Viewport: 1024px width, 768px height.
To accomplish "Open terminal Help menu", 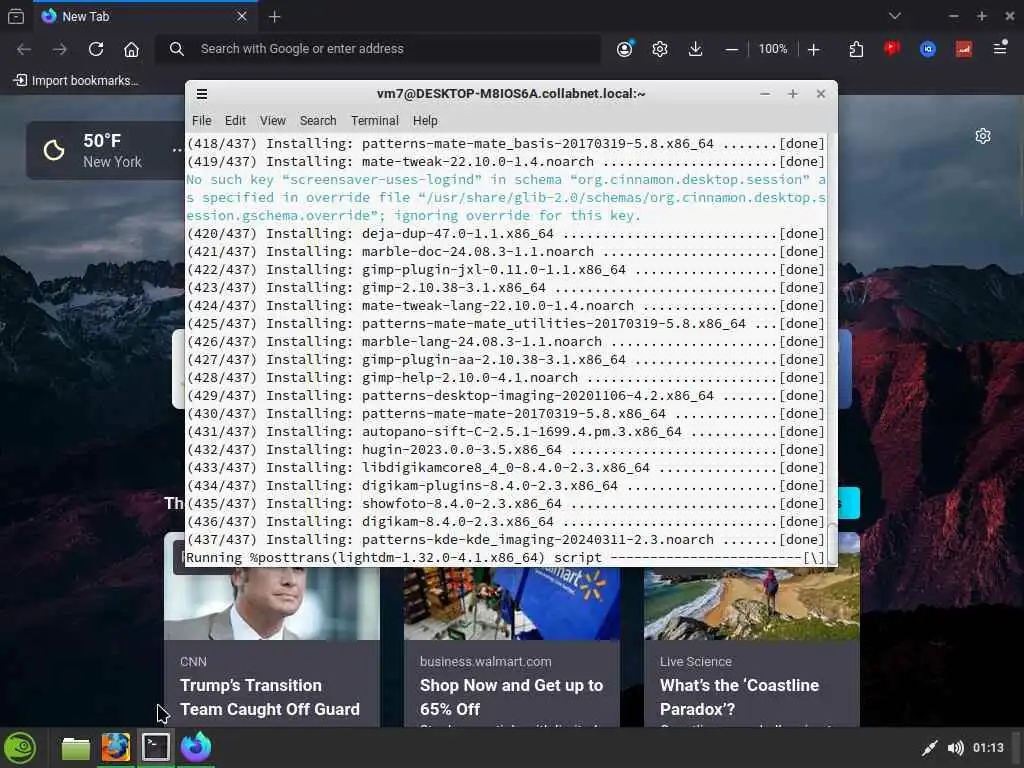I will (425, 121).
